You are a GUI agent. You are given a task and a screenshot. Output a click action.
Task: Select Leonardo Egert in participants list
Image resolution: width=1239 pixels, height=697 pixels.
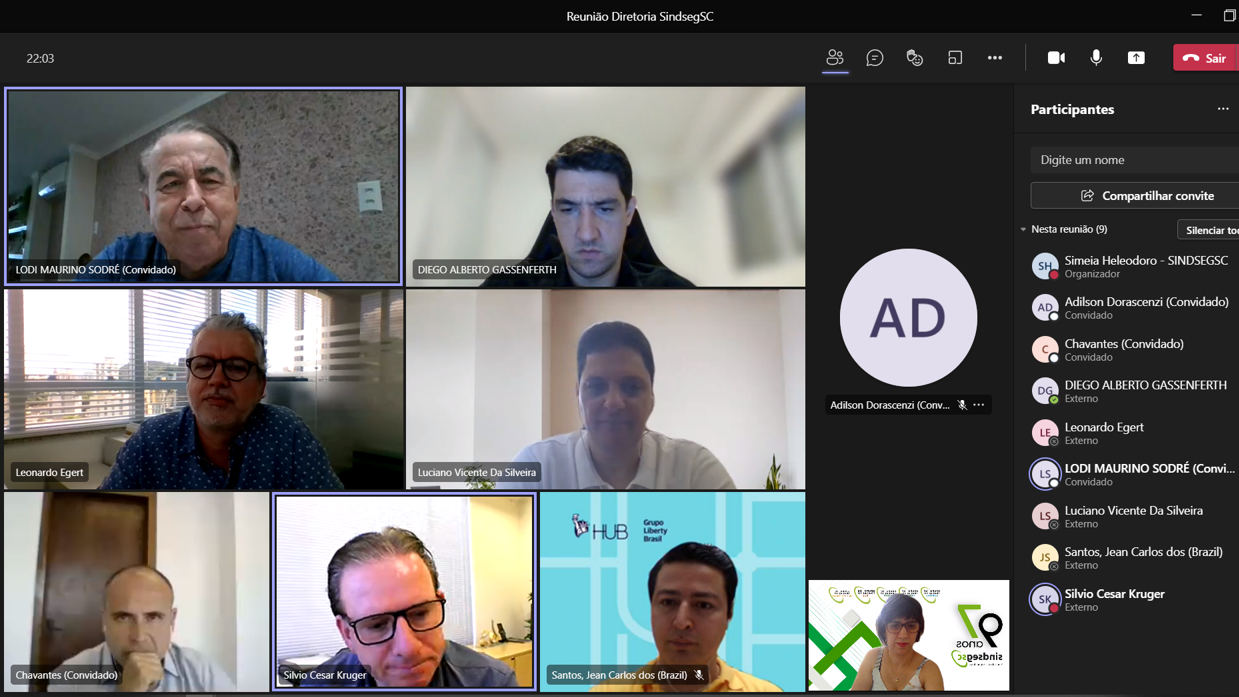point(1104,433)
